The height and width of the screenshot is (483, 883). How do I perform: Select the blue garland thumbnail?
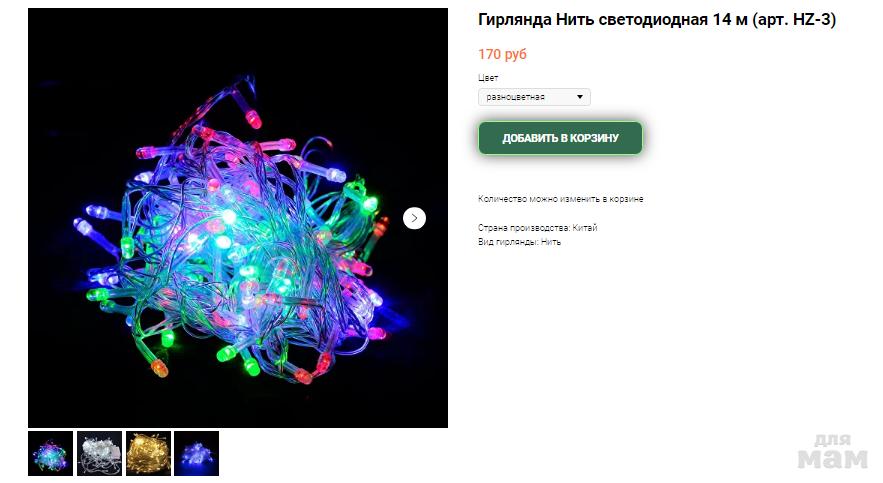pos(197,454)
